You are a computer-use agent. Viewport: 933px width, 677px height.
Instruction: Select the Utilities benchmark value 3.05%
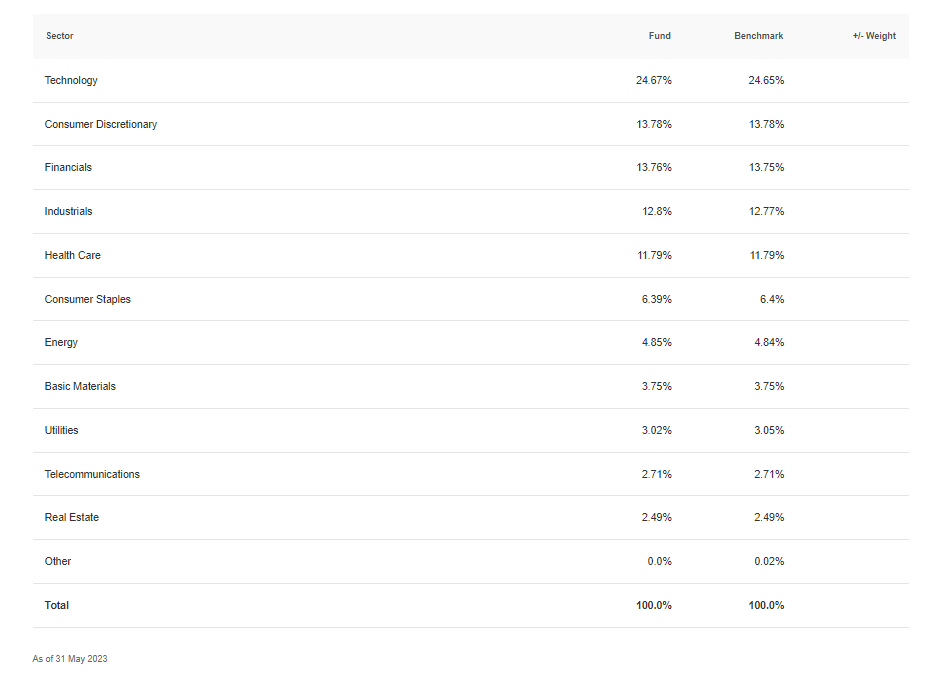[x=769, y=430]
